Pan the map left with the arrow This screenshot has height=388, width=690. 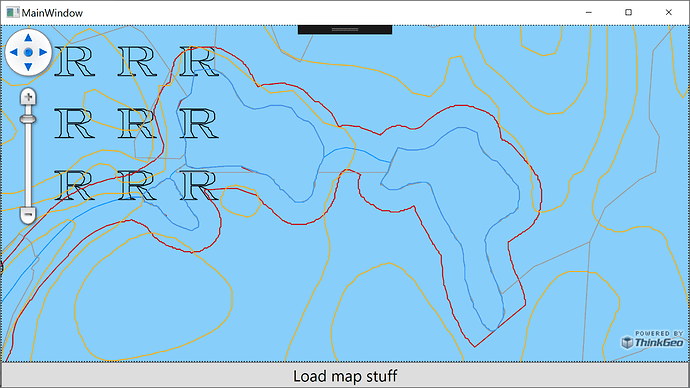click(14, 52)
